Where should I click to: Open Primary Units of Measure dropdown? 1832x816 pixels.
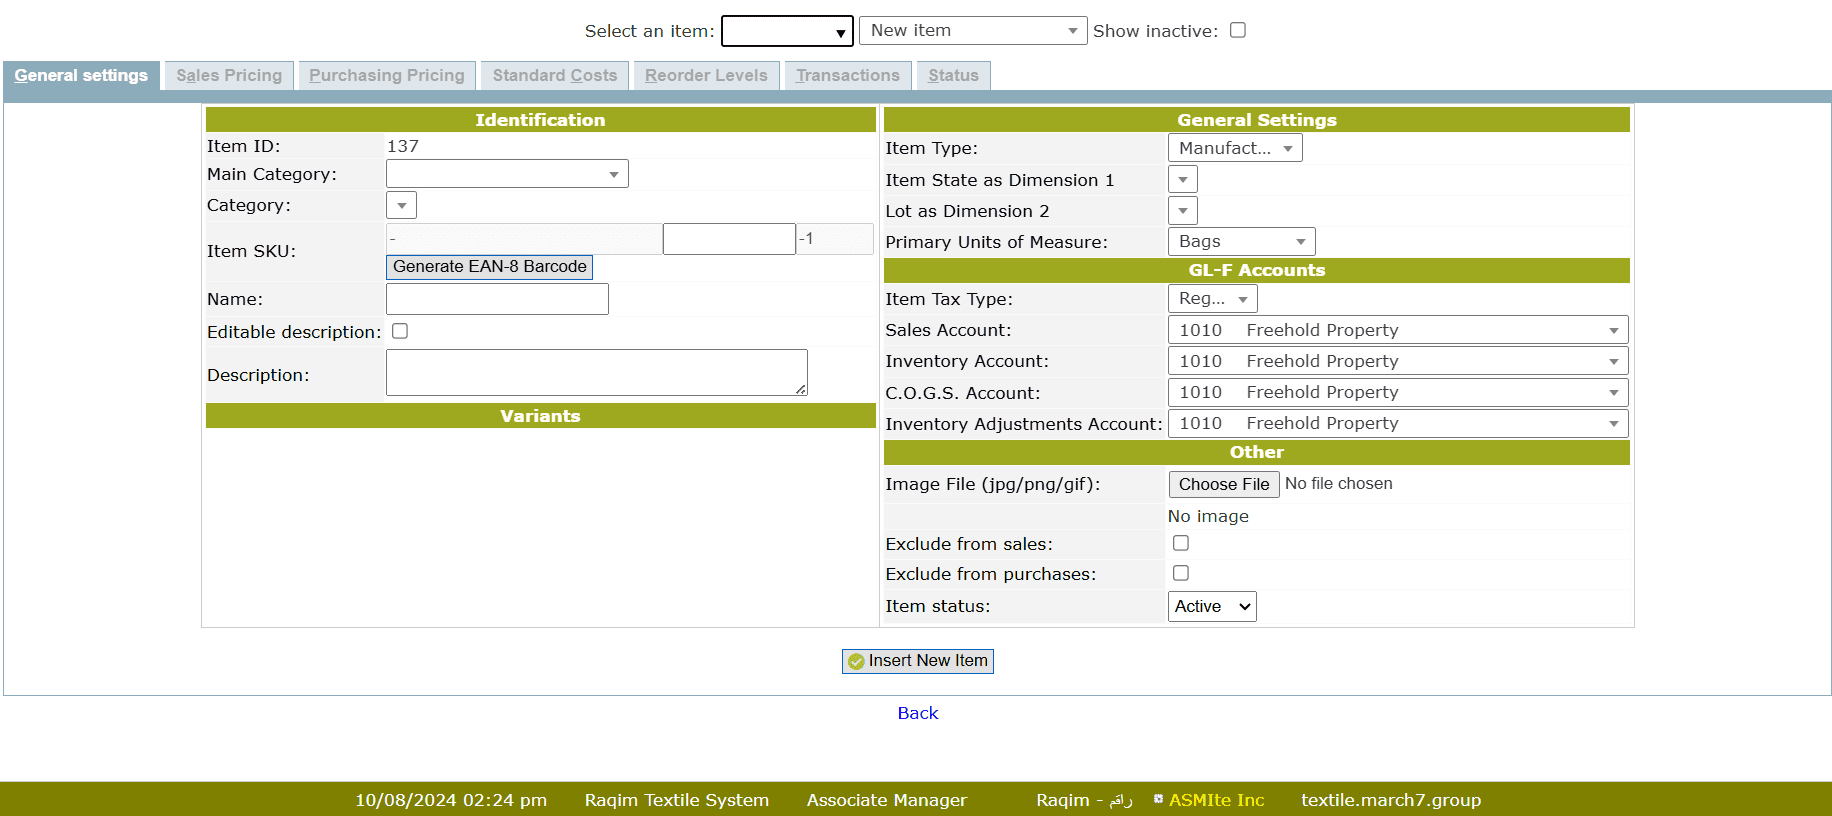pyautogui.click(x=1241, y=242)
